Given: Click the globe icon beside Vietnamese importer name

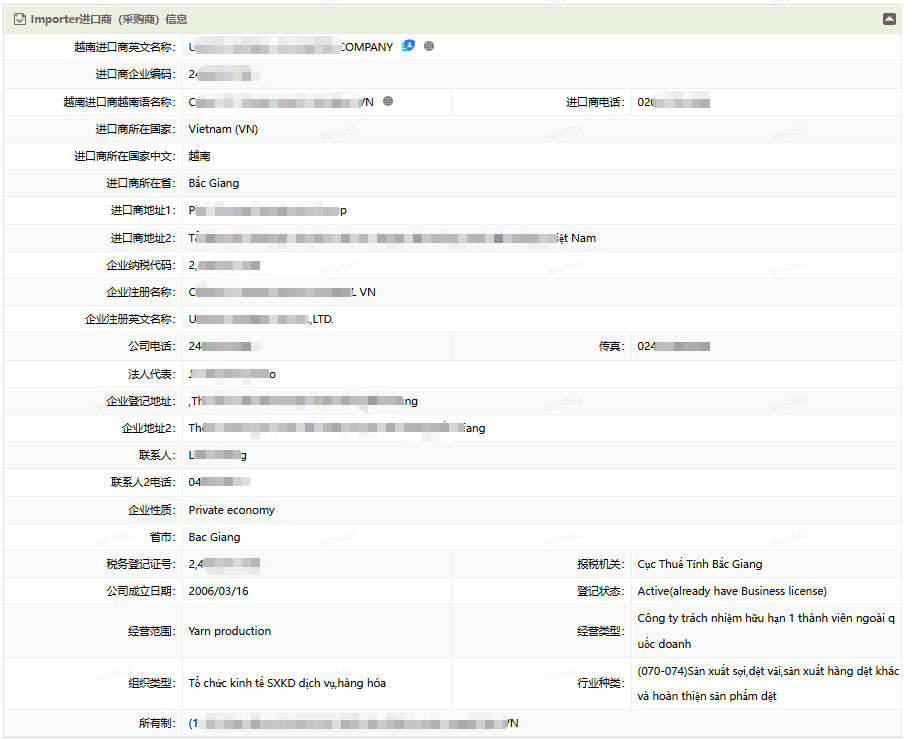Looking at the screenshot, I should click(388, 101).
